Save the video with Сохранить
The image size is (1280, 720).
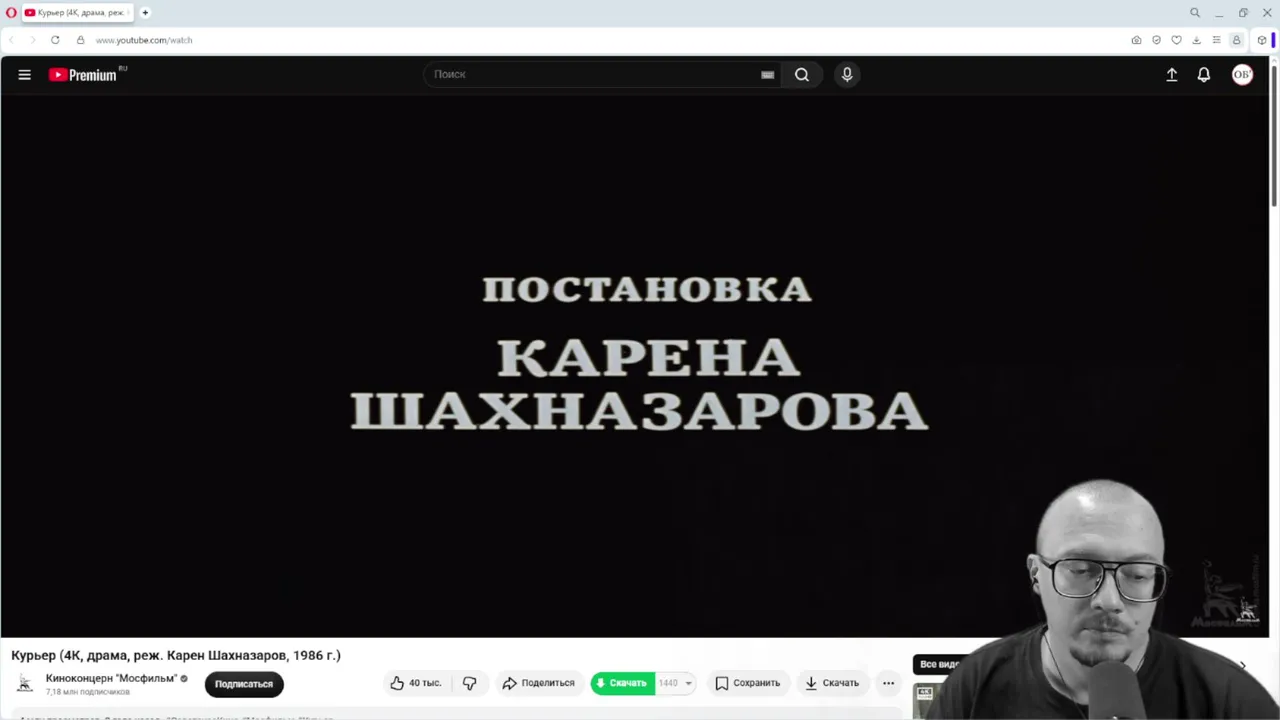747,683
